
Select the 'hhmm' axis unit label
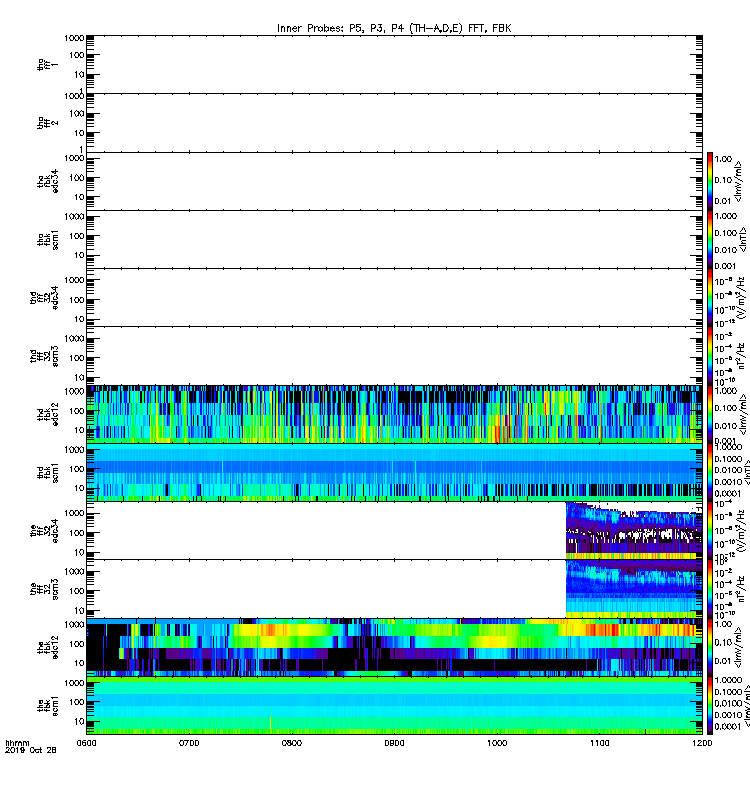[x=17, y=743]
